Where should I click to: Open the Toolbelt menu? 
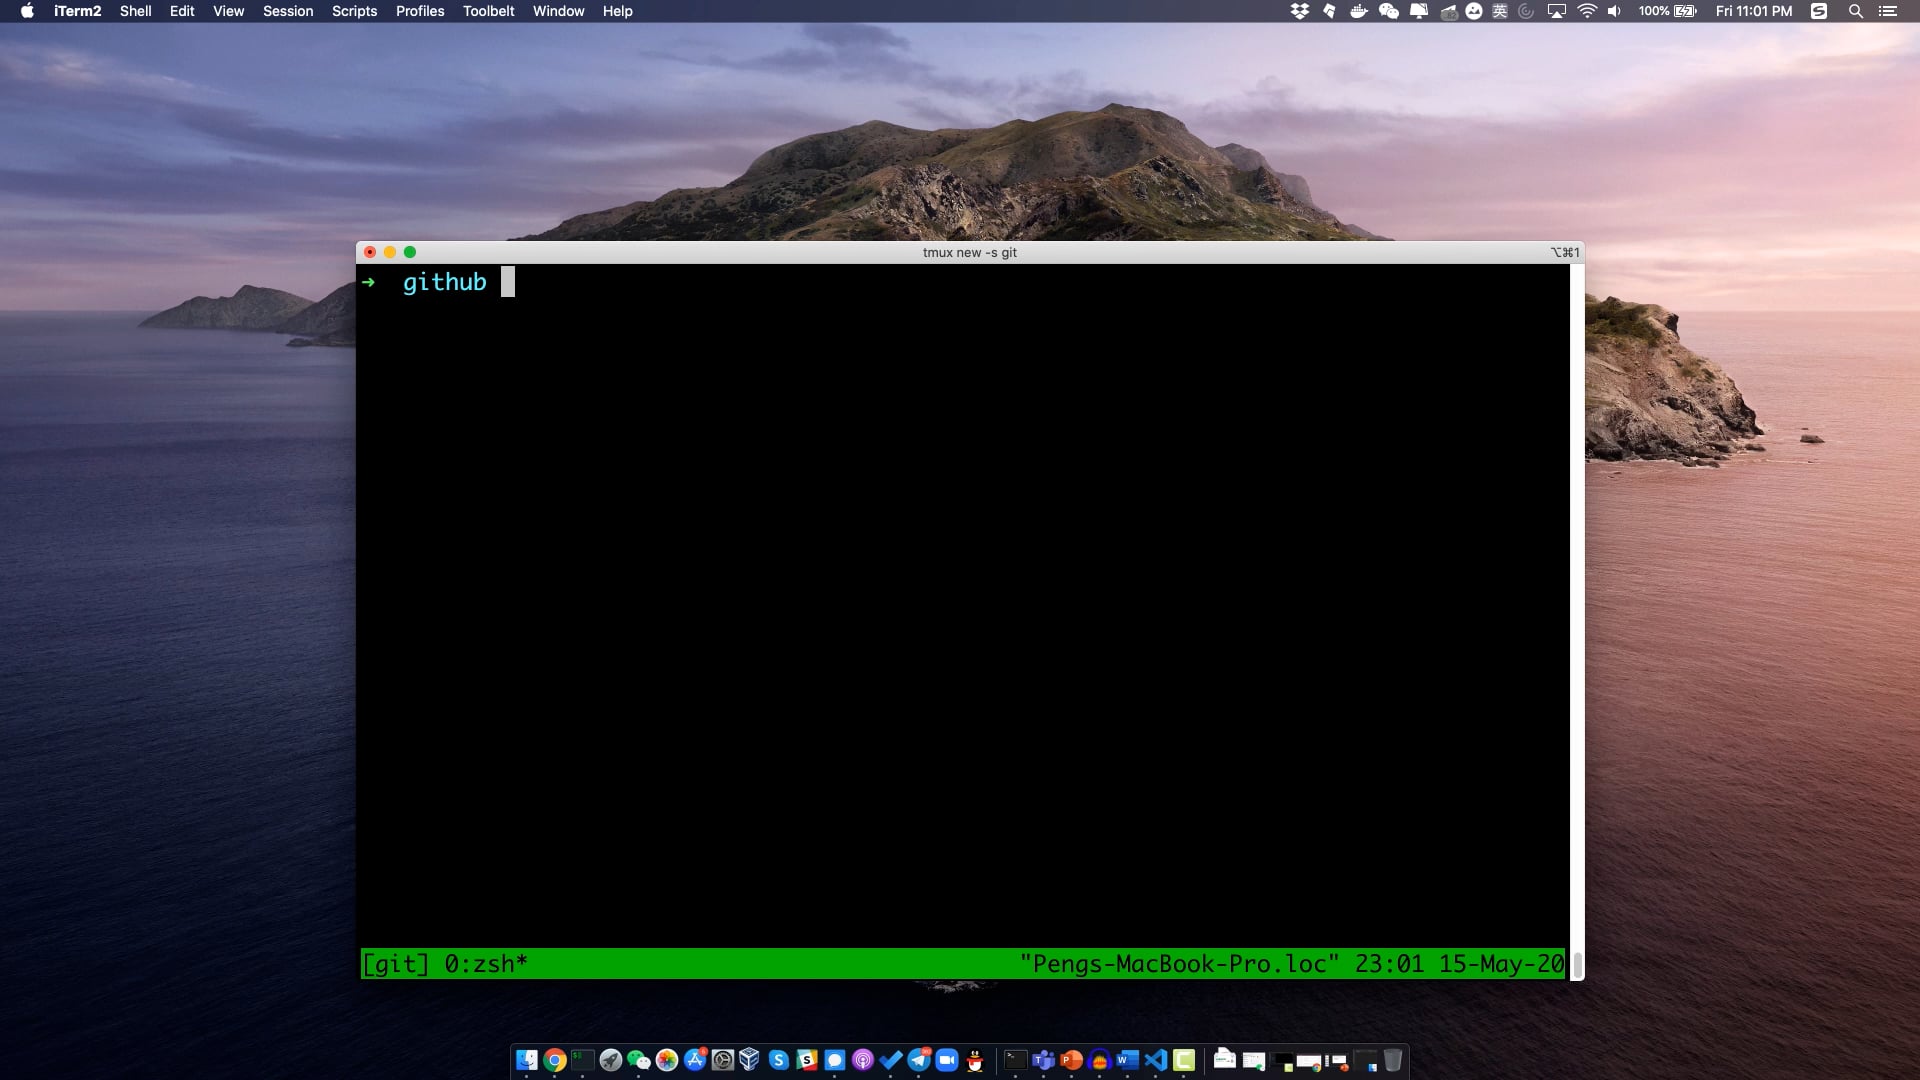pos(488,11)
